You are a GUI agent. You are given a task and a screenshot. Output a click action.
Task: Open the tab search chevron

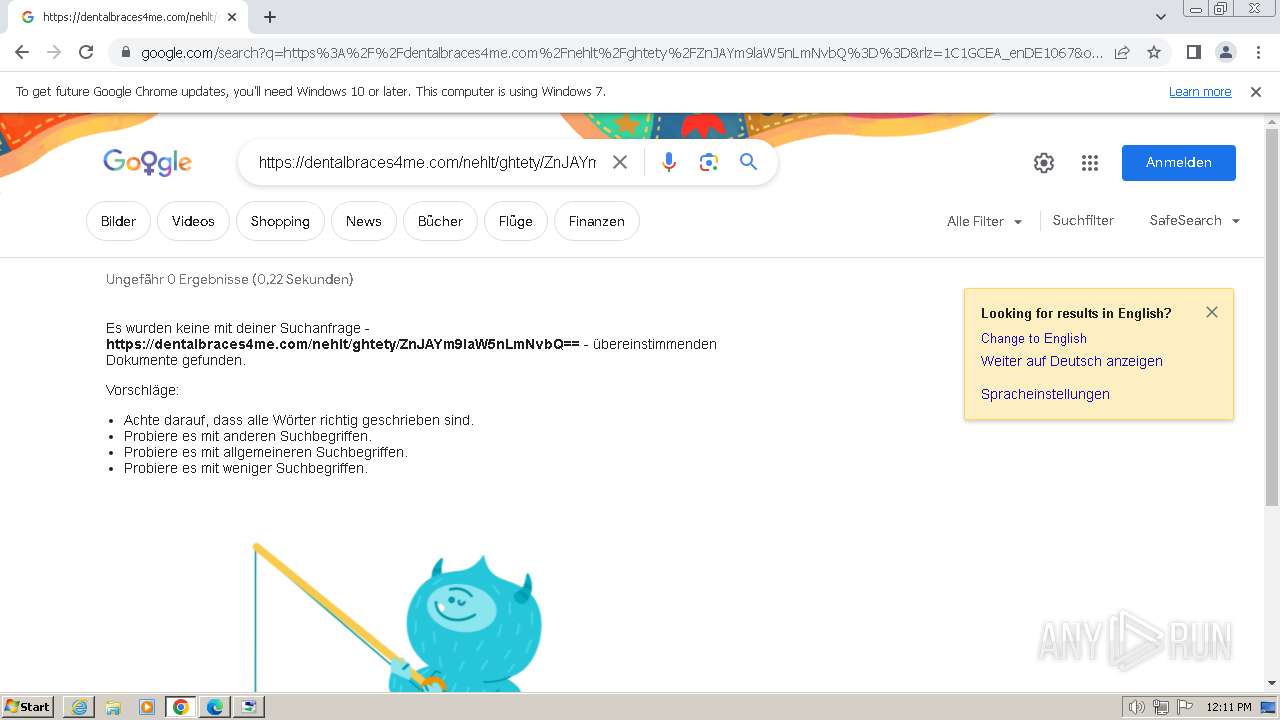[x=1161, y=17]
